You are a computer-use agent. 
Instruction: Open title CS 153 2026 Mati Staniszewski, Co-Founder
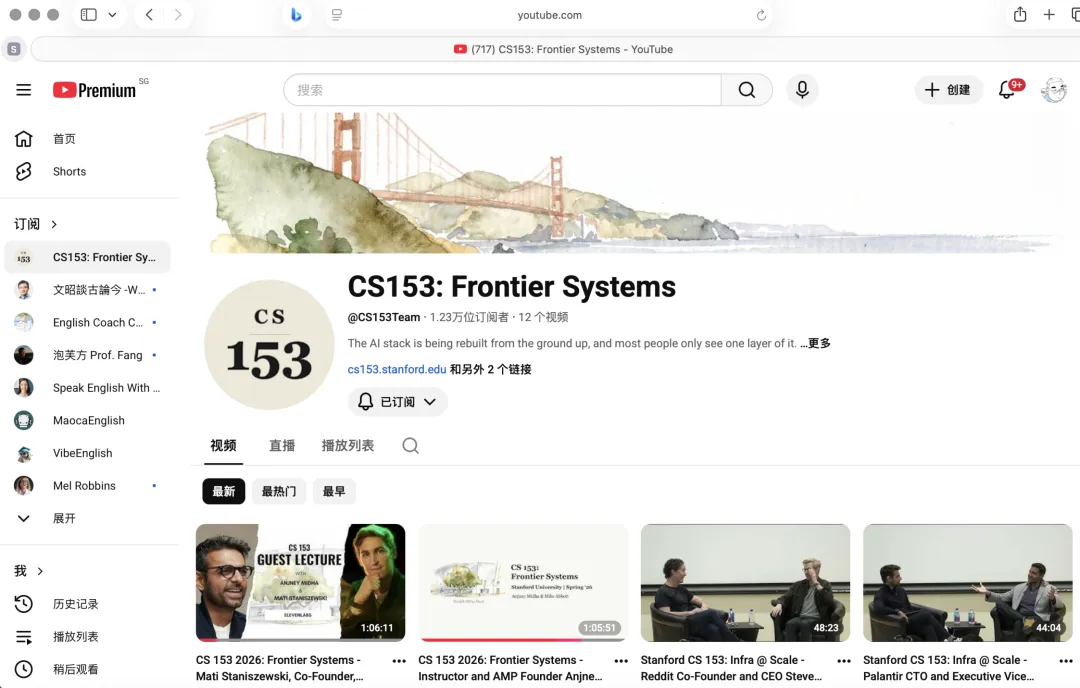pos(280,668)
